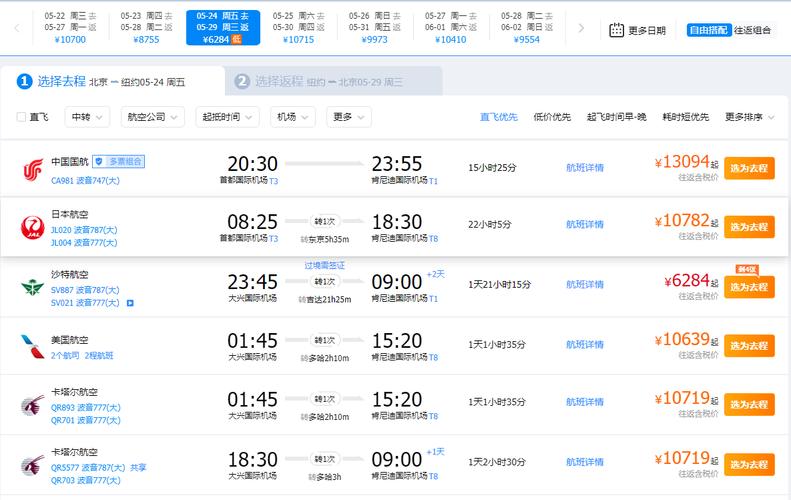Click the 转1次 label on JAL row

tap(324, 221)
